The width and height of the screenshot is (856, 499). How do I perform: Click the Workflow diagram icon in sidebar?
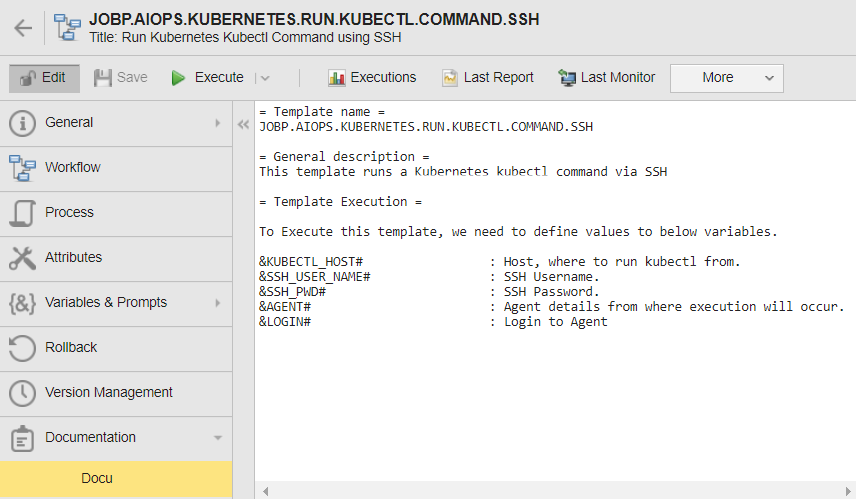[22, 168]
